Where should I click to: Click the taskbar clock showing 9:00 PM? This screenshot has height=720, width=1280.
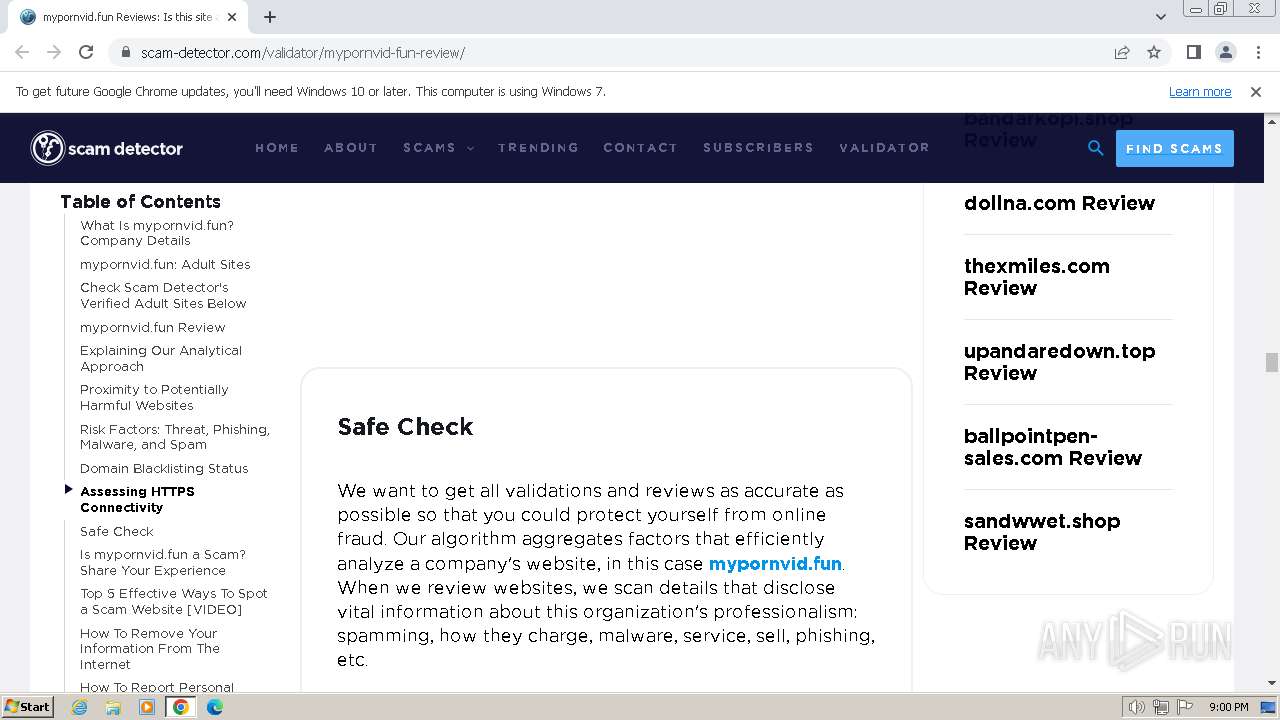tap(1228, 707)
